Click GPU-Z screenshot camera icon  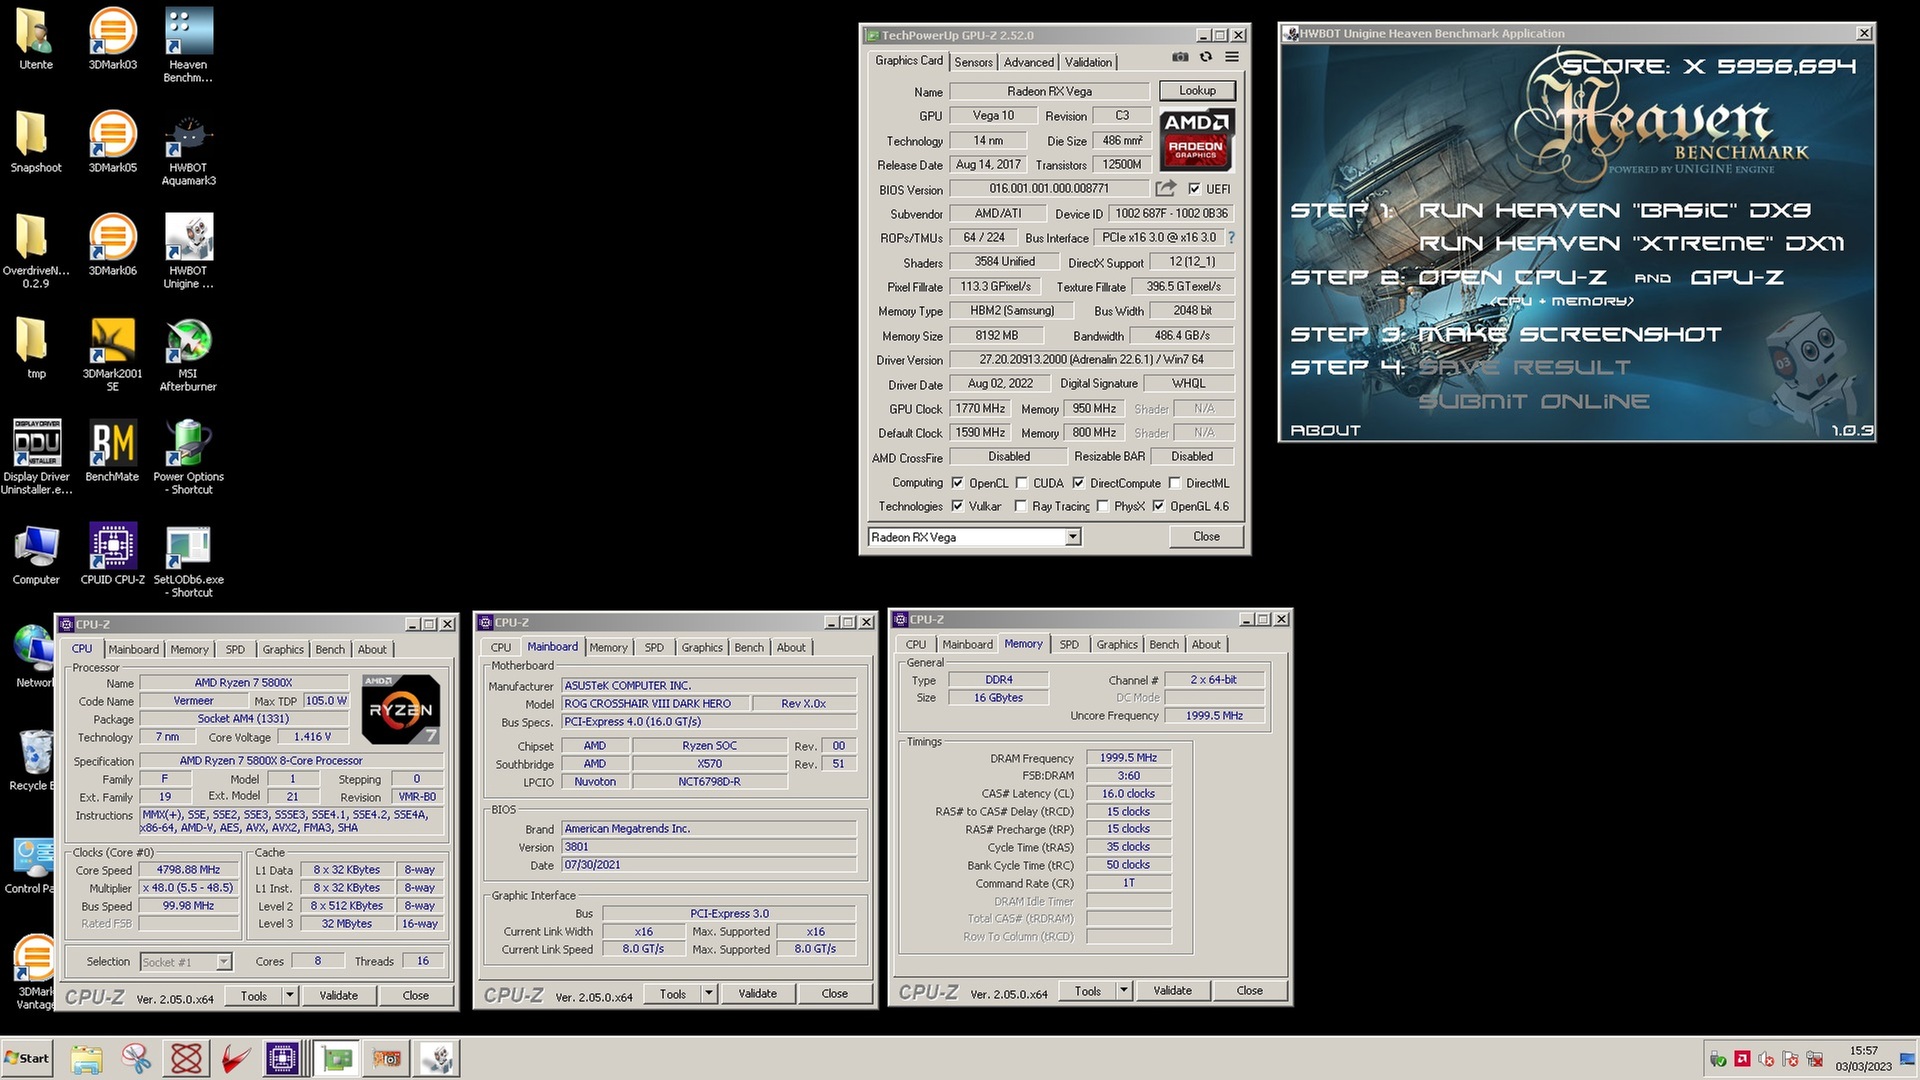[1180, 58]
